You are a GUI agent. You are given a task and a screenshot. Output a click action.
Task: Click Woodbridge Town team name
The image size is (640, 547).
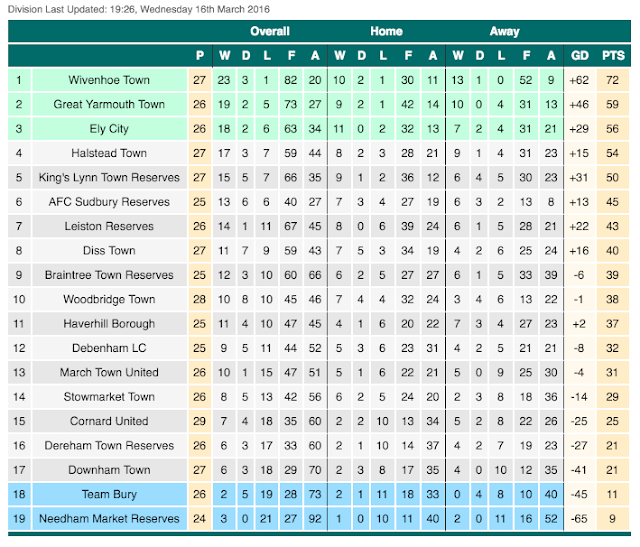click(x=109, y=300)
